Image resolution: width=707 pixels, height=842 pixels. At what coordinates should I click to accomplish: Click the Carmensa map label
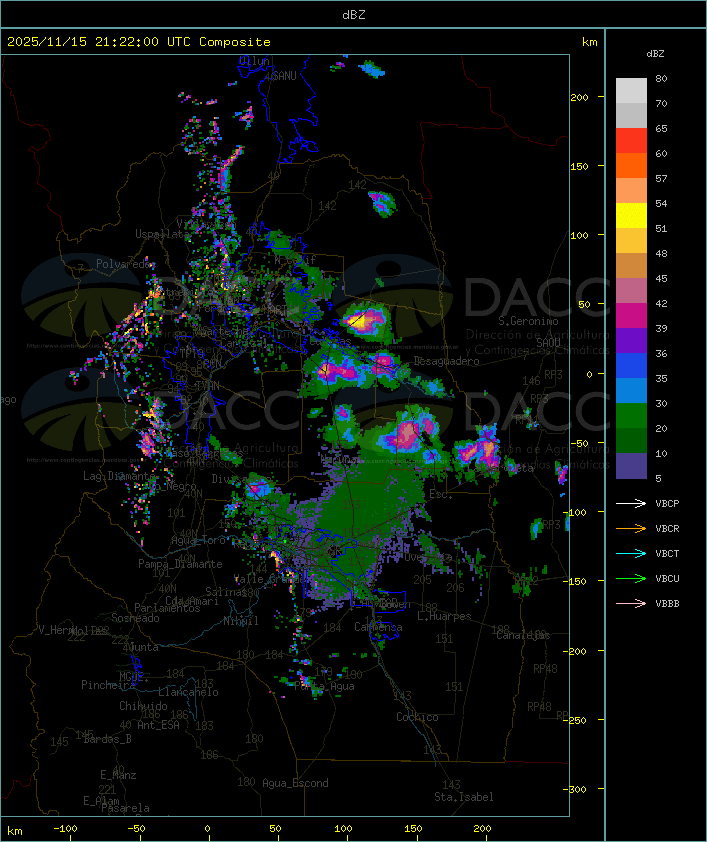point(378,627)
